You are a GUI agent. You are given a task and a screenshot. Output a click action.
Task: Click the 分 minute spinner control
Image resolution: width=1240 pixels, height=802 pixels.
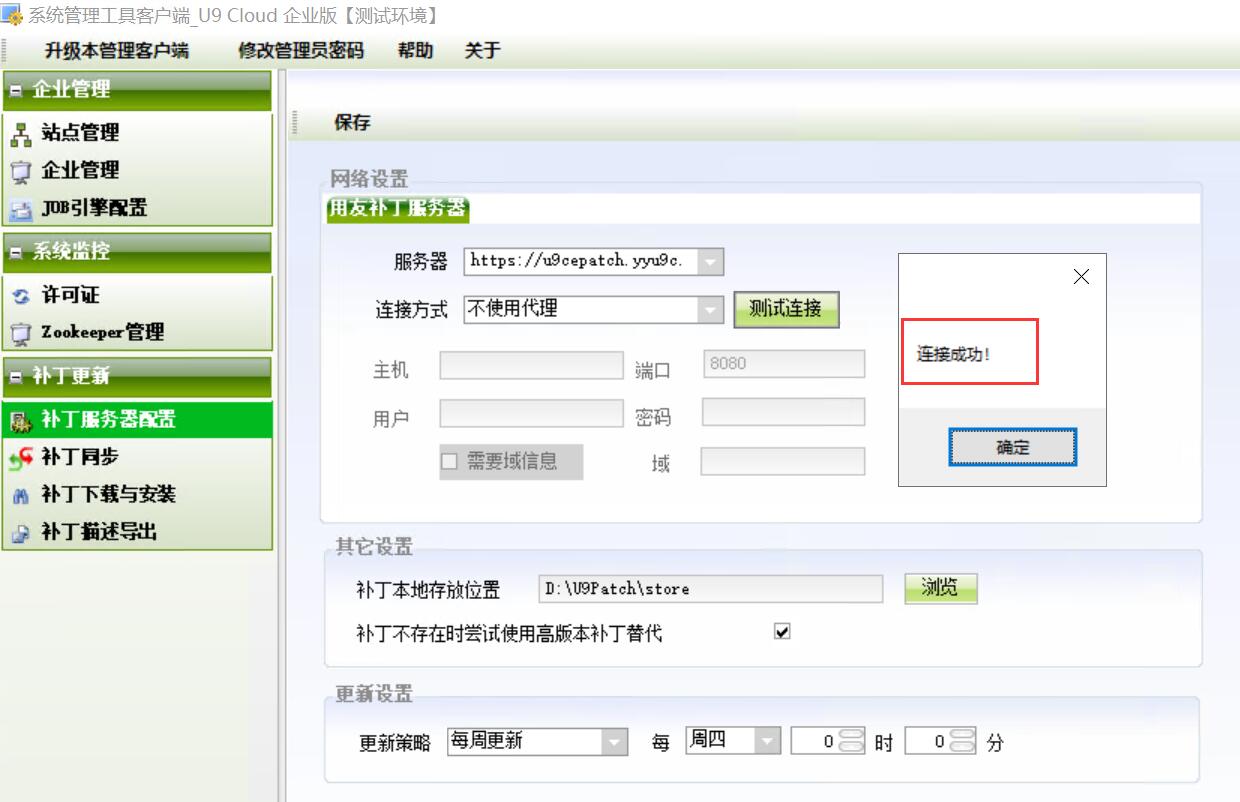964,741
